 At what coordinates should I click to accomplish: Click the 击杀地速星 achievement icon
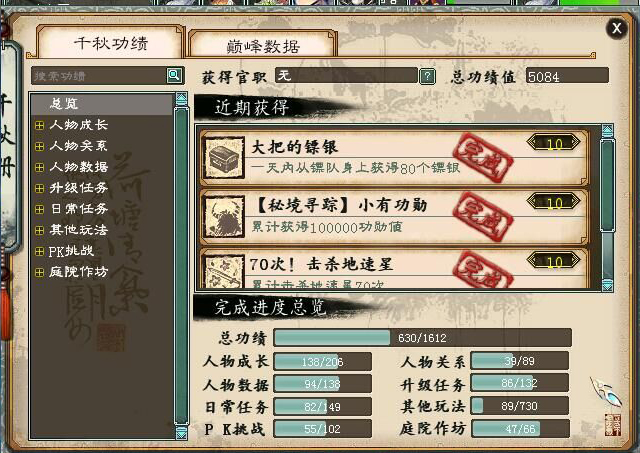[x=224, y=271]
